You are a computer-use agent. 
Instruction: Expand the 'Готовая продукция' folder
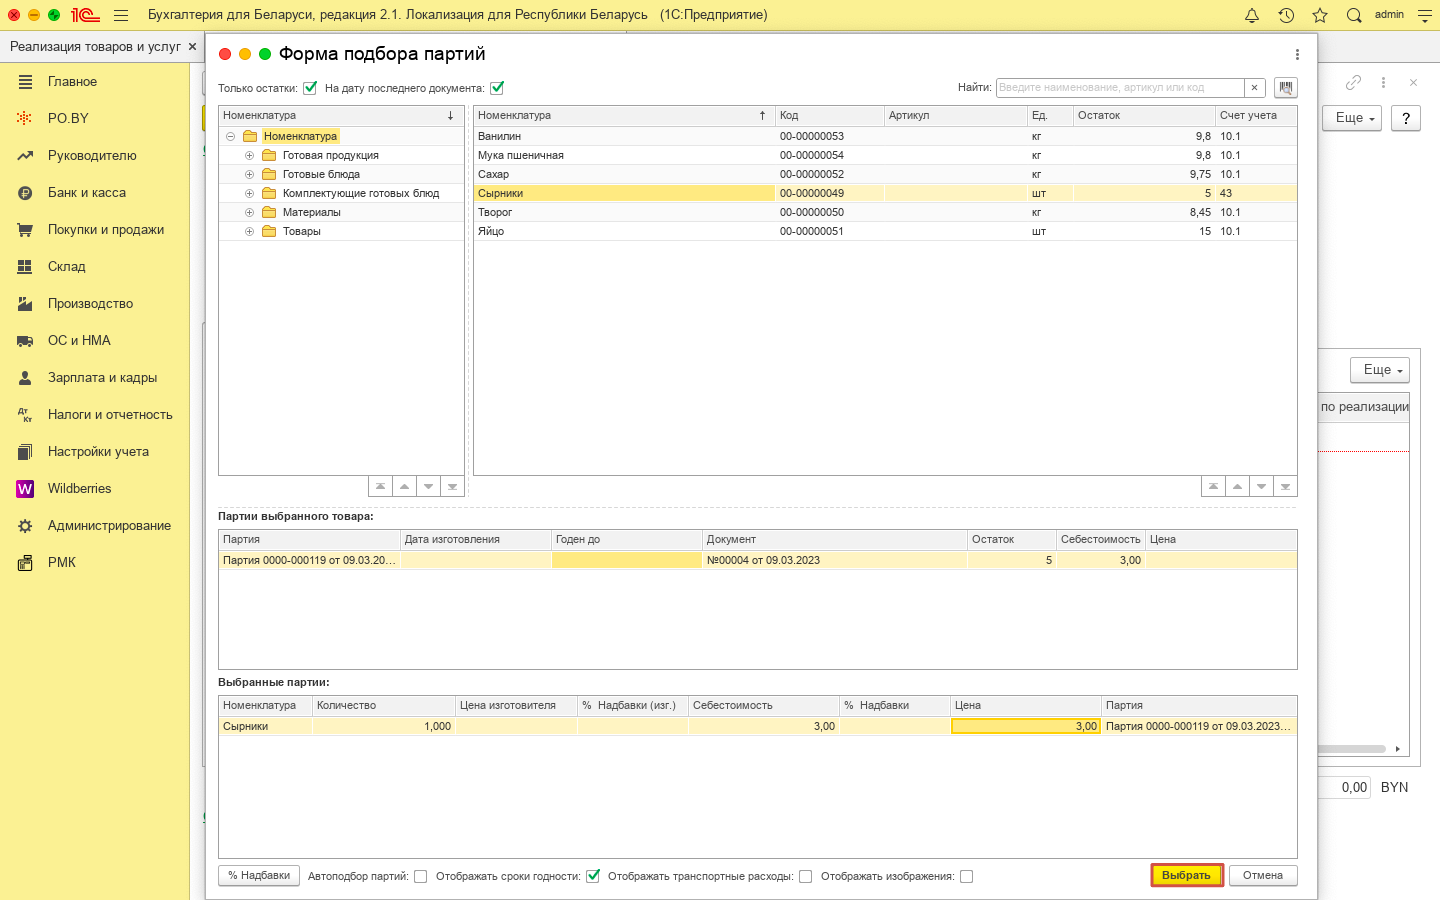[250, 156]
